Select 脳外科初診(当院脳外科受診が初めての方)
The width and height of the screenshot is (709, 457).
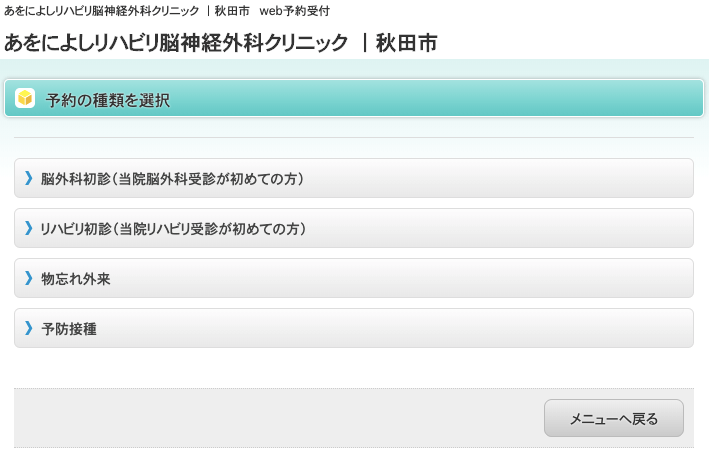point(172,179)
